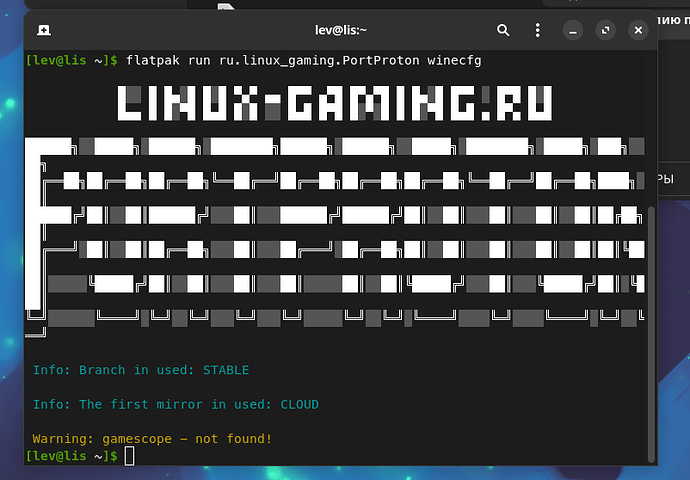This screenshot has width=690, height=480.
Task: Minimize the lev@lis terminal window
Action: click(573, 30)
